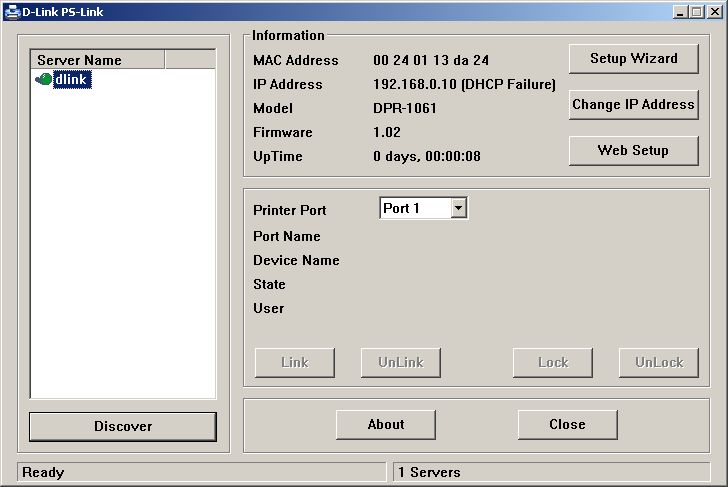The image size is (728, 487).
Task: Select the dlink server name entry
Action: (x=72, y=79)
